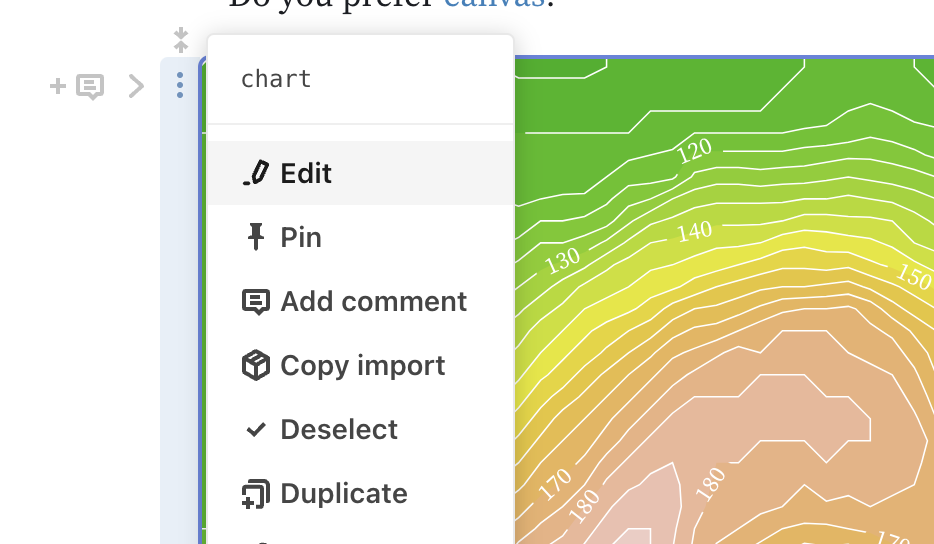This screenshot has height=544, width=934.
Task: Choose Pin in the context menu
Action: click(x=360, y=237)
